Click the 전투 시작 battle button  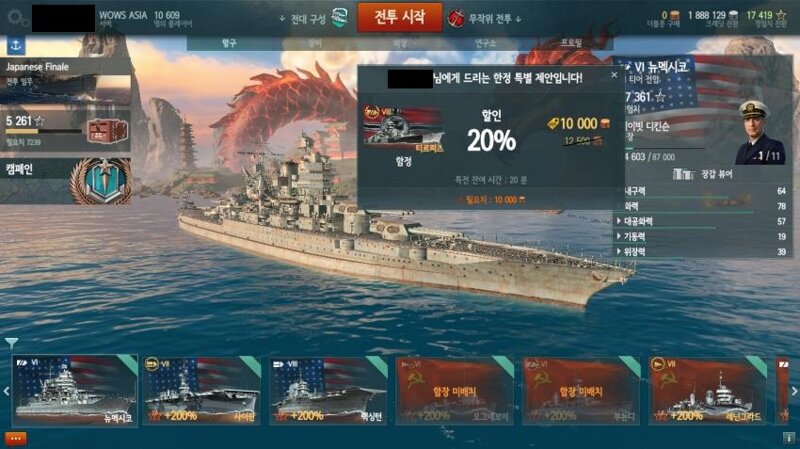coord(399,17)
